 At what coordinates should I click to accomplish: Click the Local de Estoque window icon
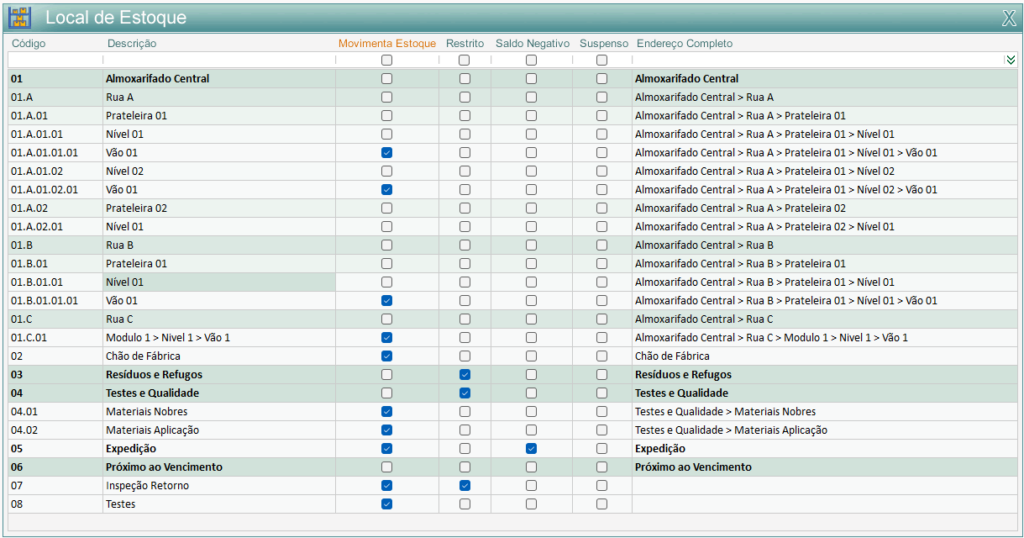20,17
